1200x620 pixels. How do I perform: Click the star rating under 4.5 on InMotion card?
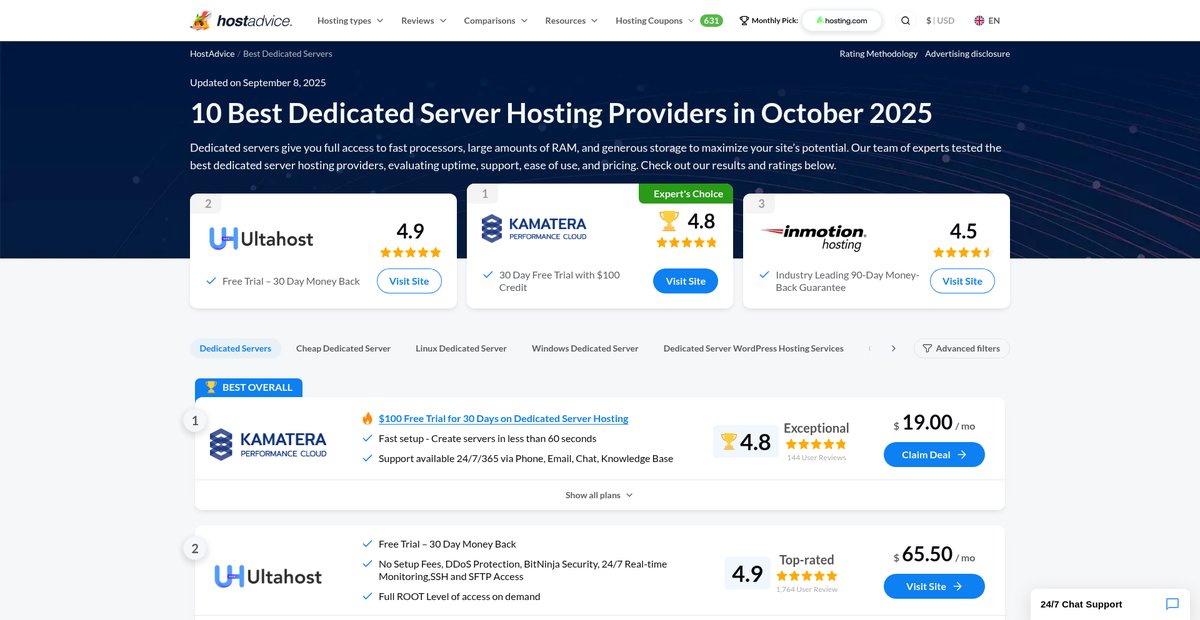[x=963, y=253]
